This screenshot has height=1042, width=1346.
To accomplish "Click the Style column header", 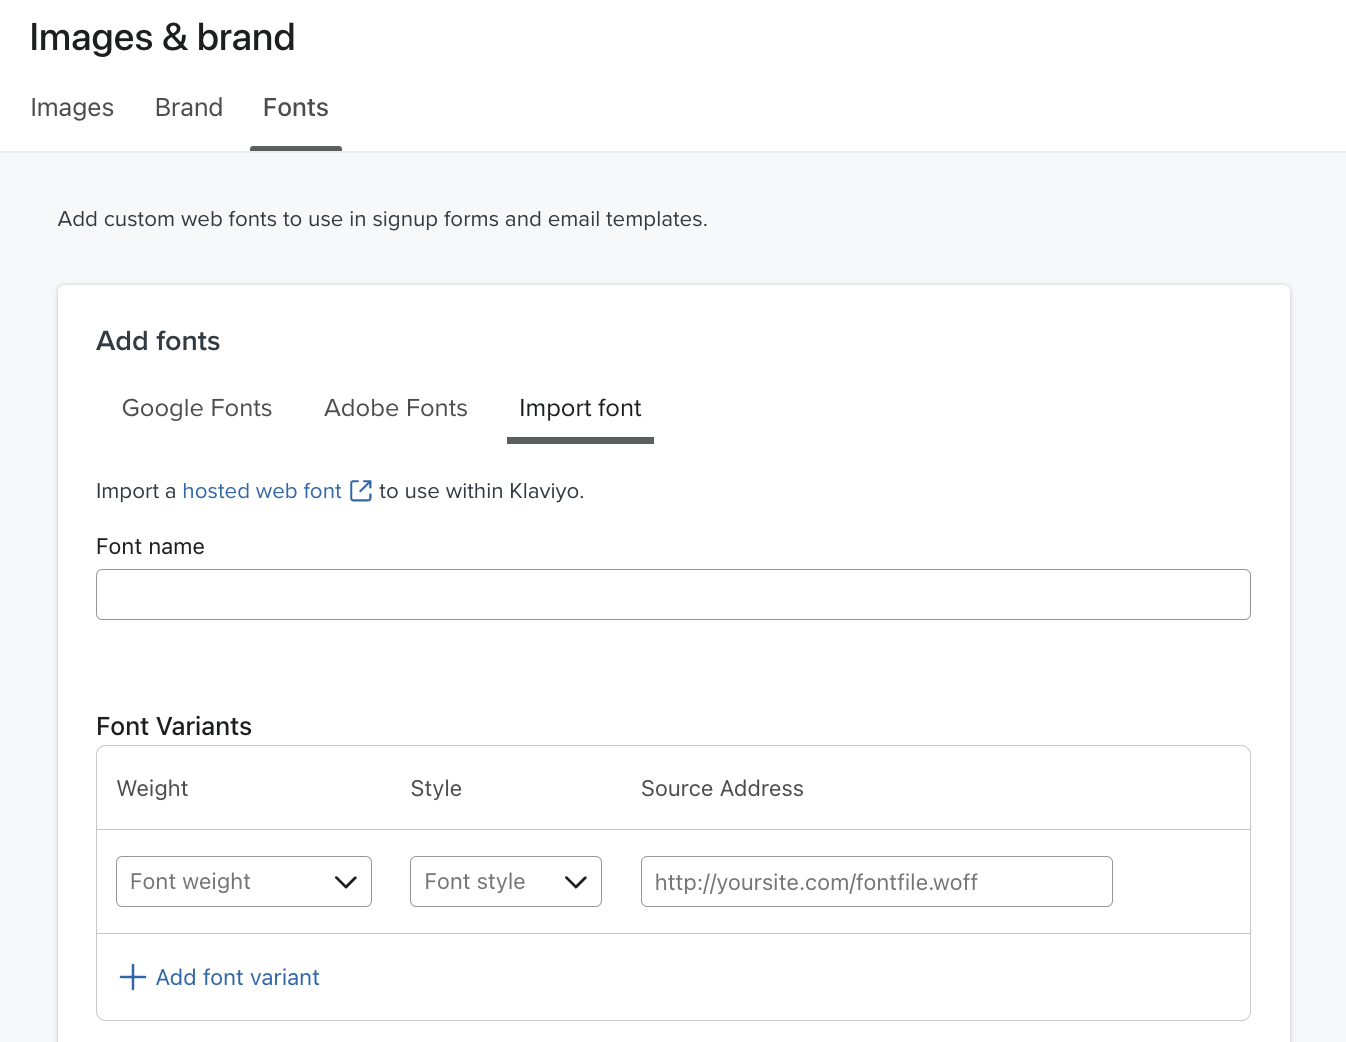I will [436, 788].
